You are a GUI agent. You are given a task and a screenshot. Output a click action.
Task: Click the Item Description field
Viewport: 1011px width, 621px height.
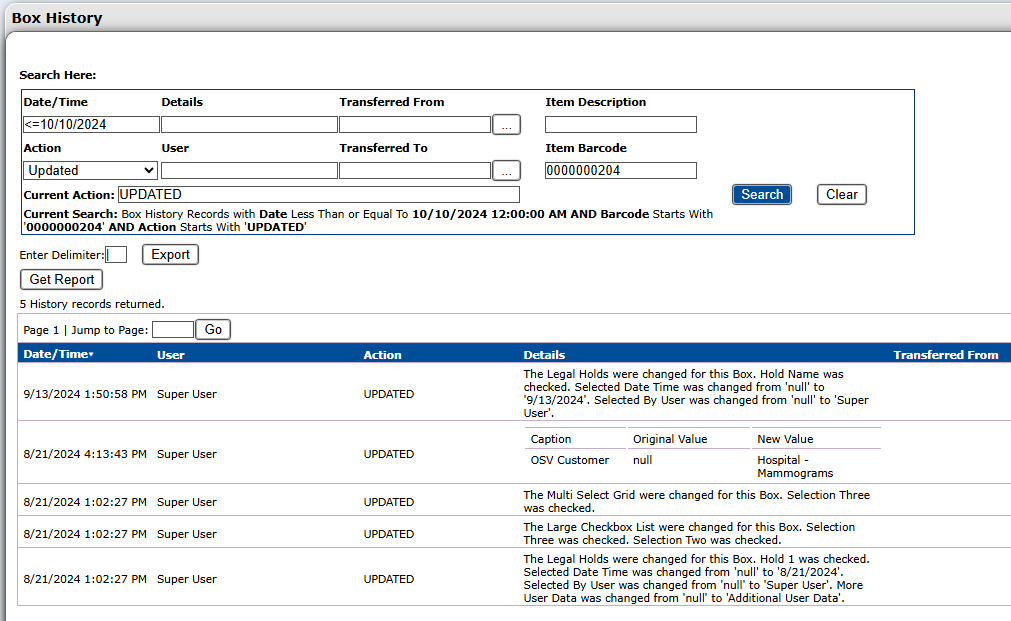(620, 125)
